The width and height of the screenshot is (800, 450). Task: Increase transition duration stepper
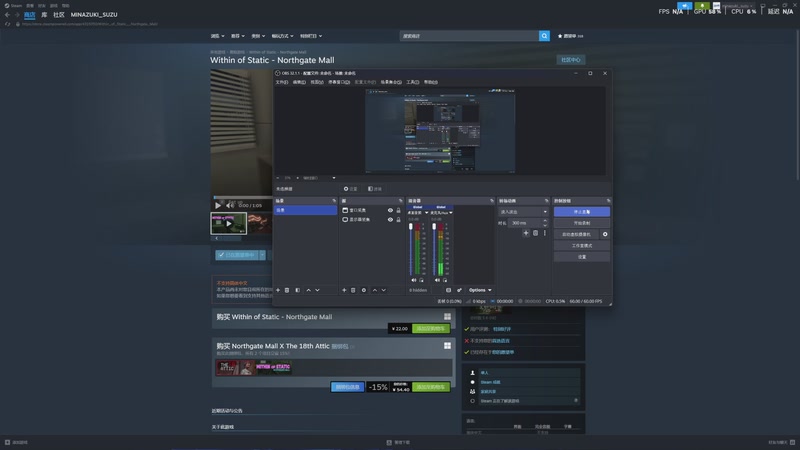click(545, 221)
